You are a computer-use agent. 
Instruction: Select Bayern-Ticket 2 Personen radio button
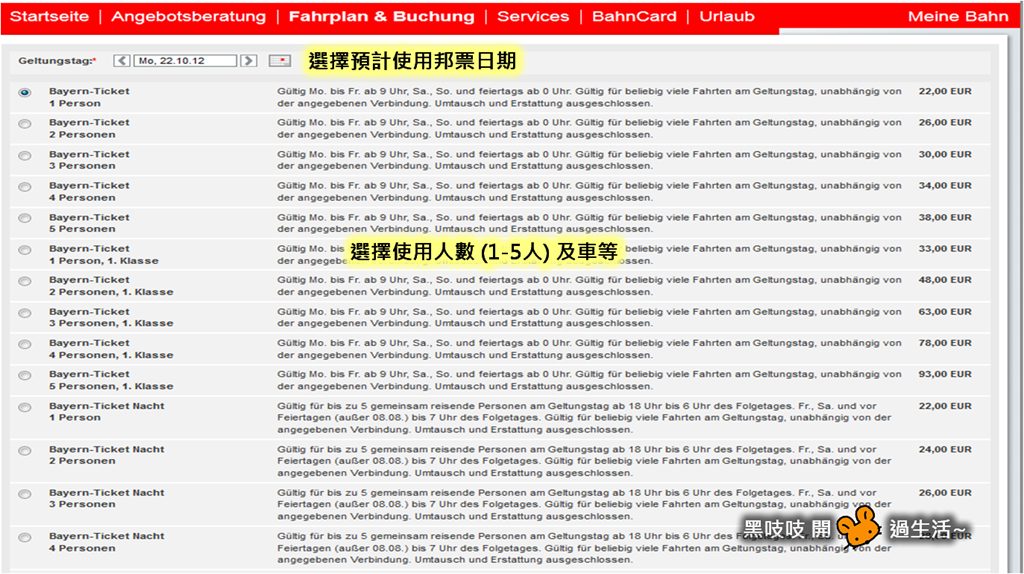pos(25,124)
